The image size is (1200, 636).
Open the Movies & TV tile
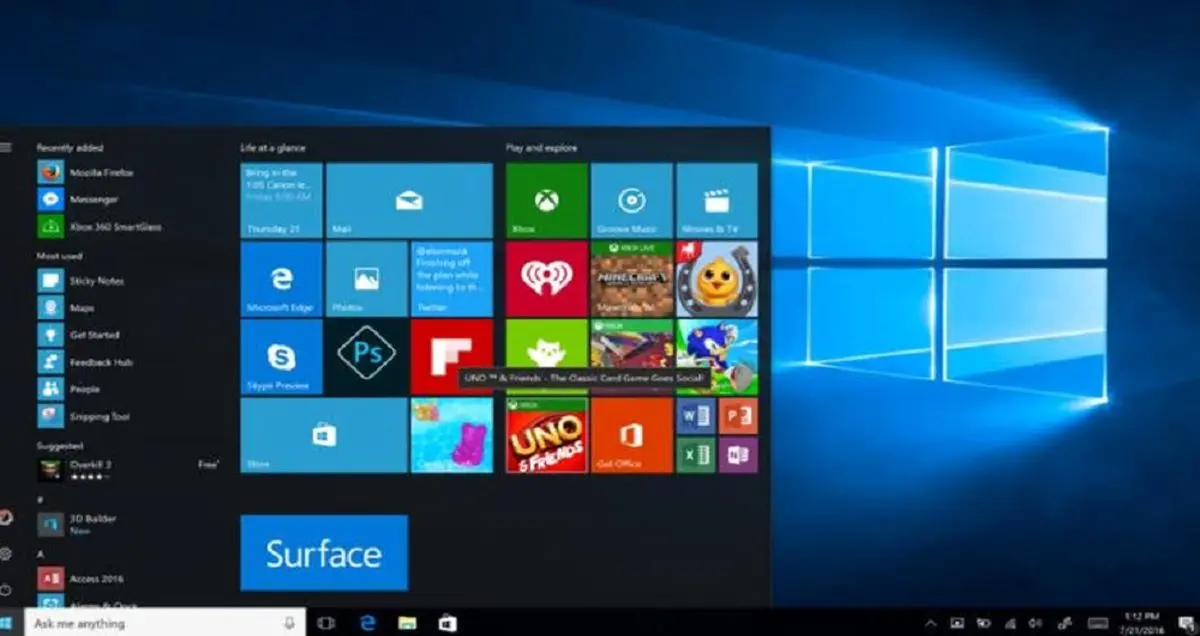716,200
